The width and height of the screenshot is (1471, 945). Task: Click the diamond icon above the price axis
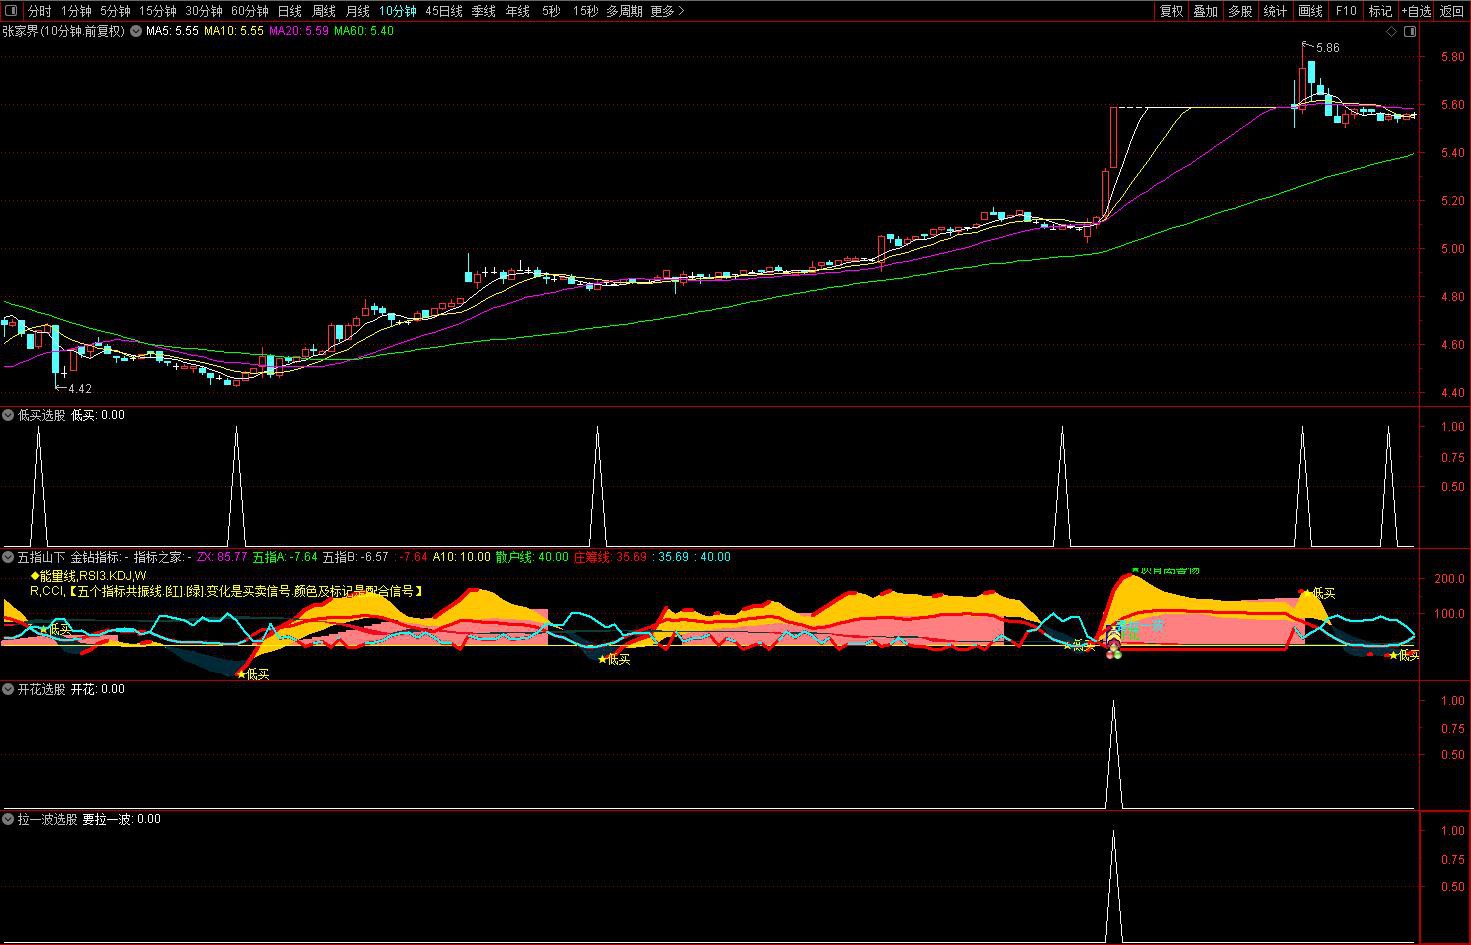1391,31
